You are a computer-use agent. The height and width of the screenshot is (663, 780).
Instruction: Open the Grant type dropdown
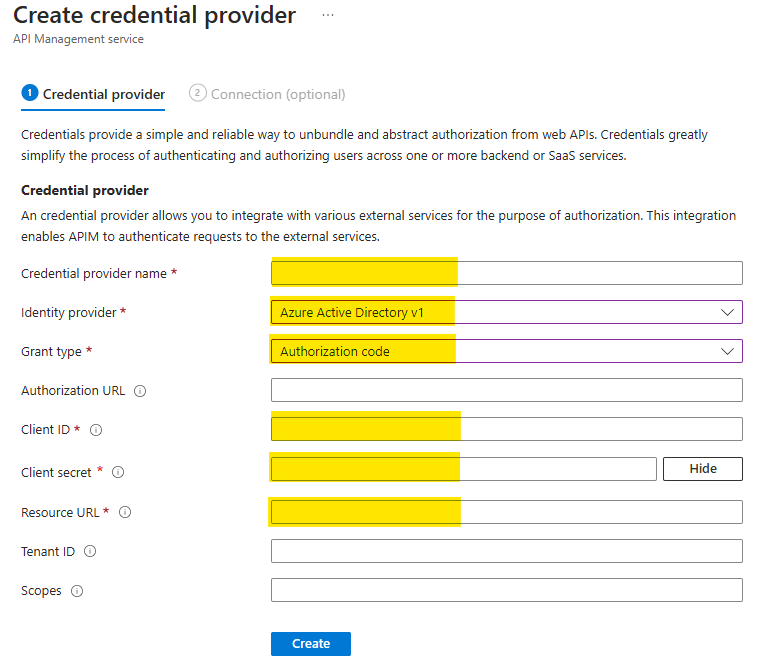point(506,351)
